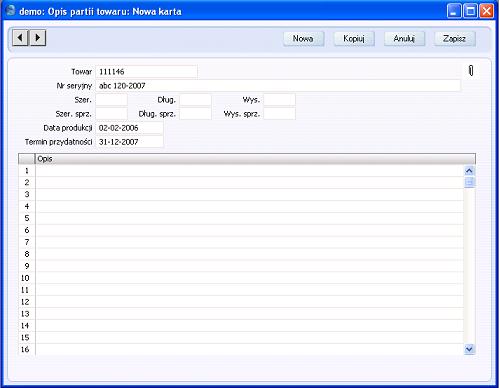The height and width of the screenshot is (388, 499).
Task: Go to next record with right arrow
Action: (x=38, y=37)
